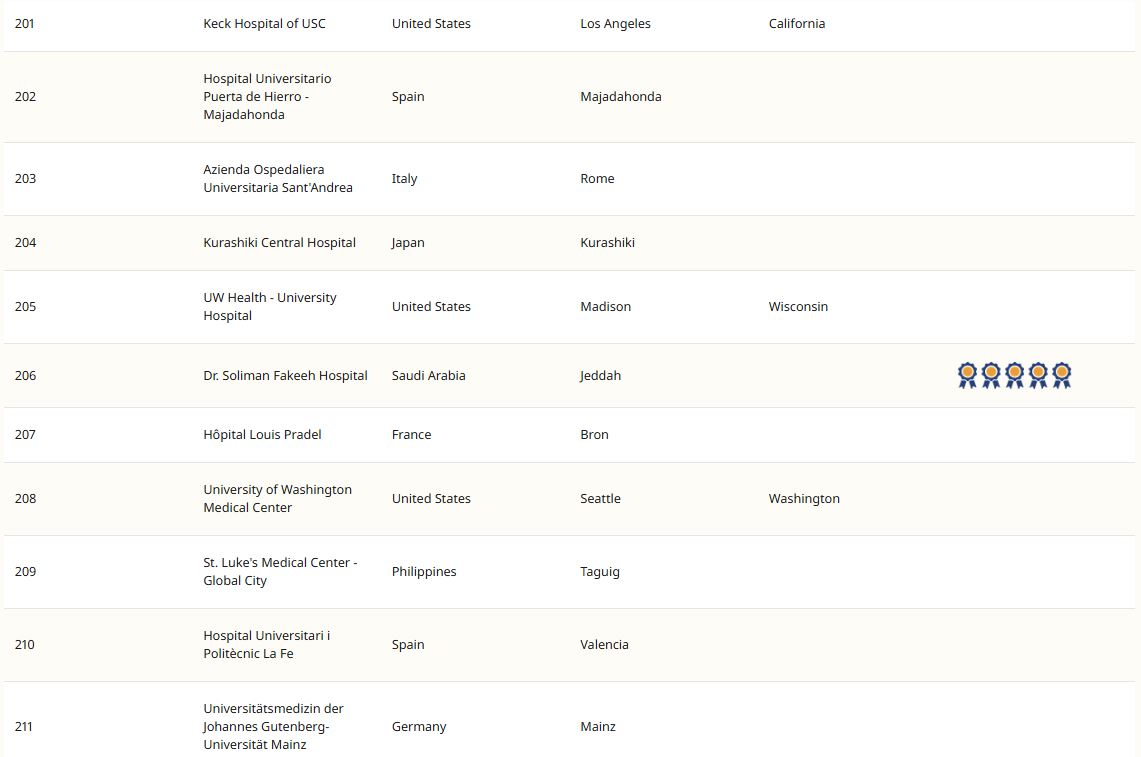Click Azienda Ospedaliera Universitaria Sant'Andrea
Viewport: 1141px width, 757px height.
(x=277, y=179)
